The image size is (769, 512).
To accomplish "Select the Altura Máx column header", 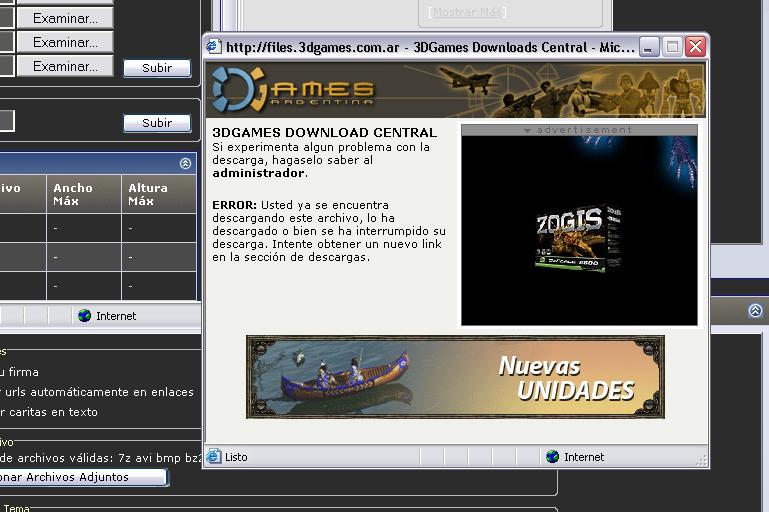I will pos(159,194).
